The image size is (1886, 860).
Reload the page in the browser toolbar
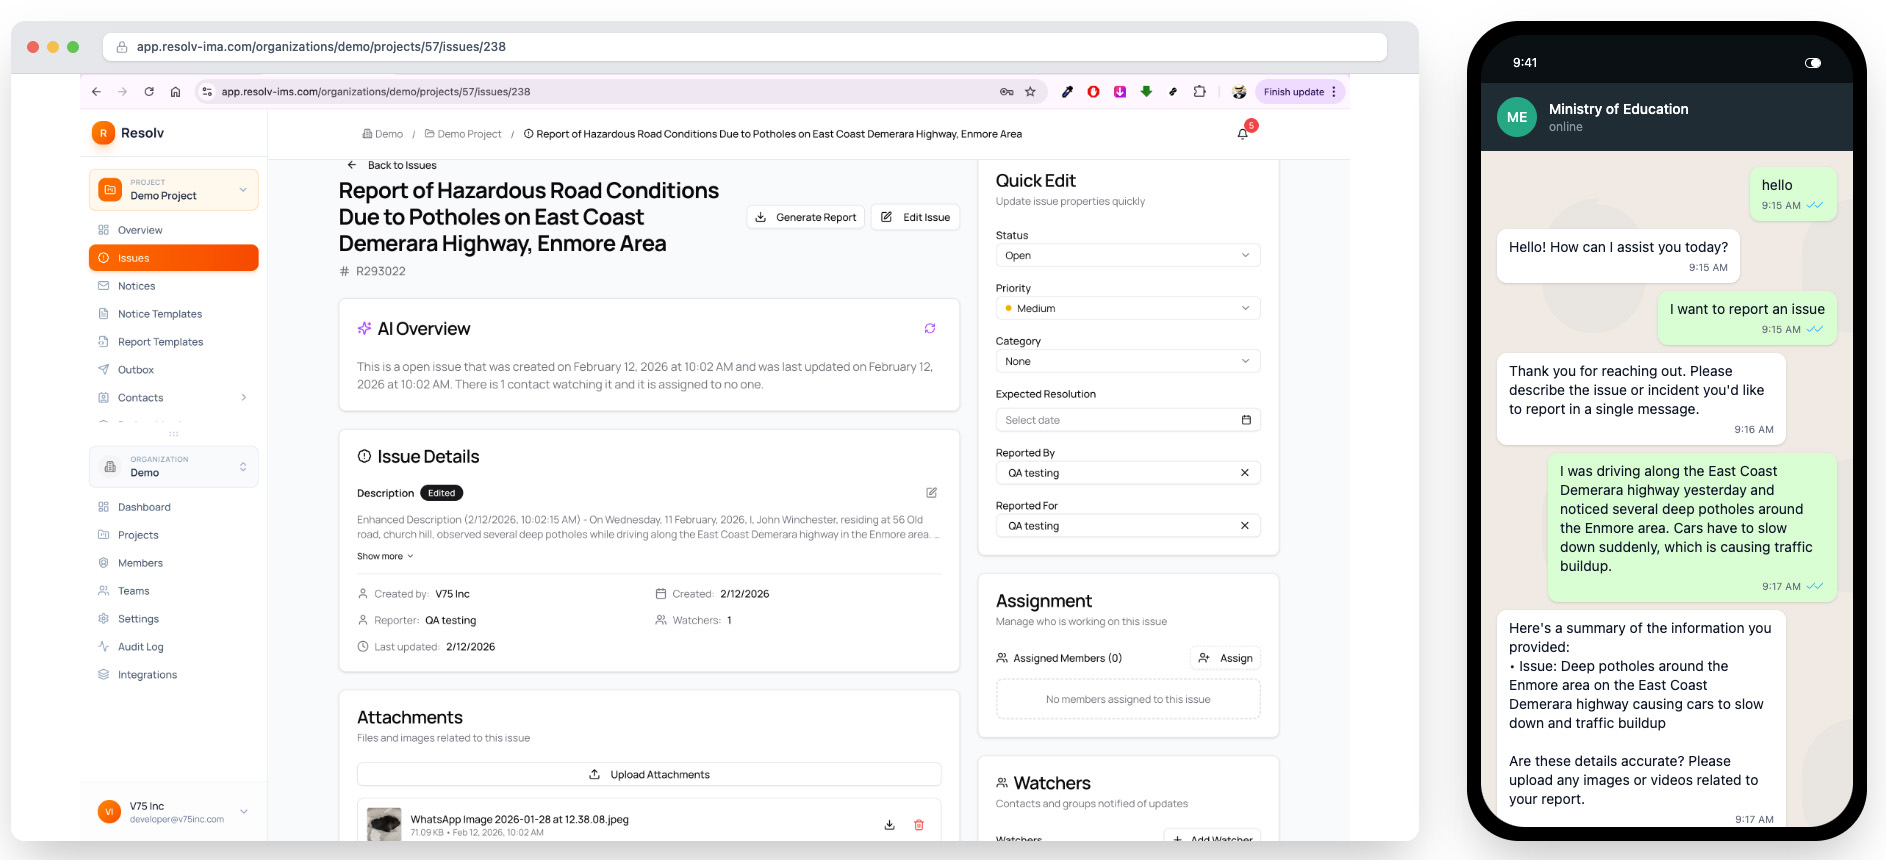coord(149,92)
